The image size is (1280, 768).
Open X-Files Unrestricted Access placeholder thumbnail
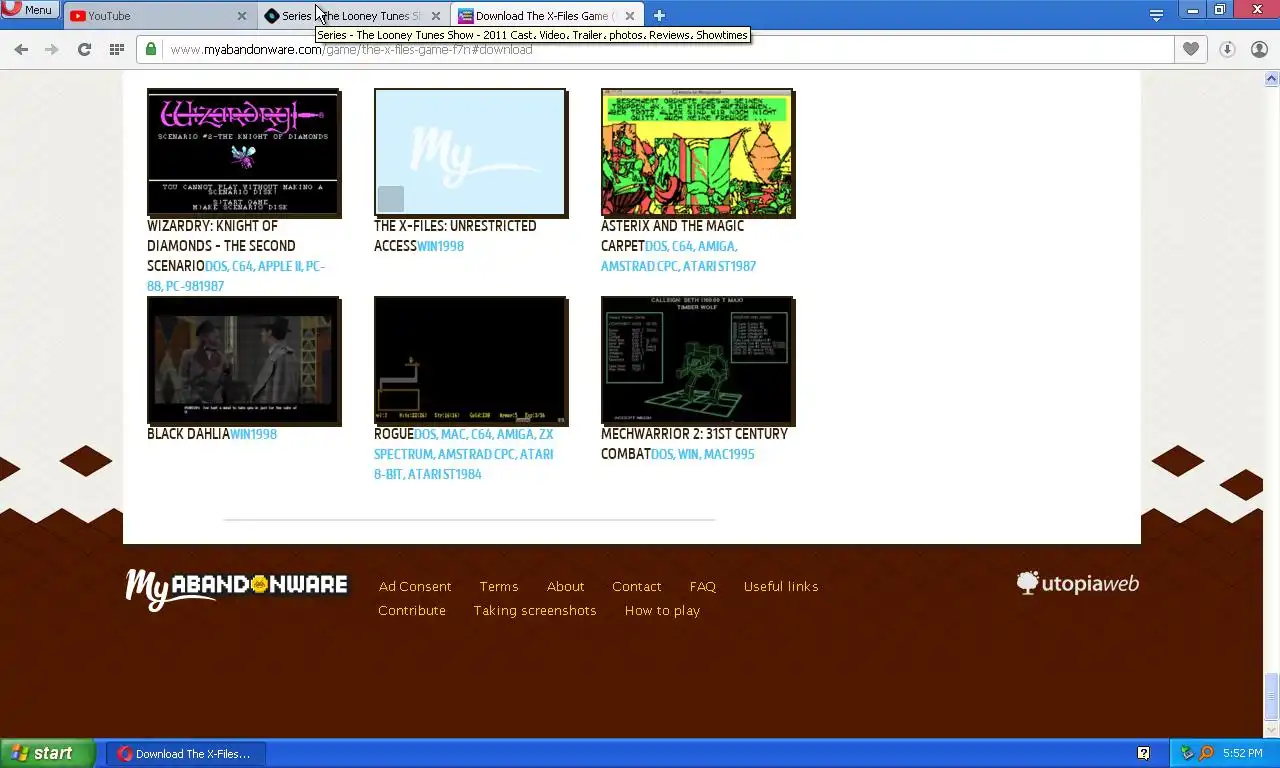[470, 152]
